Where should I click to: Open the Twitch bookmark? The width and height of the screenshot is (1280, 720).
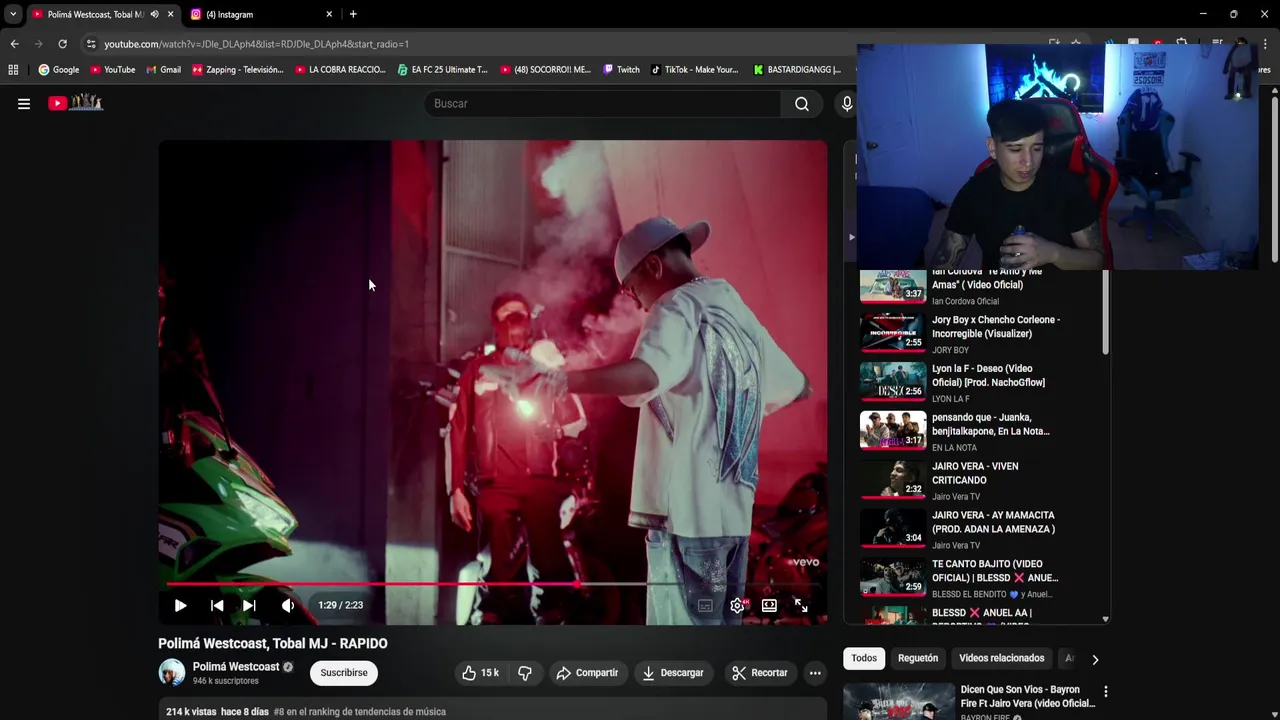pos(621,70)
